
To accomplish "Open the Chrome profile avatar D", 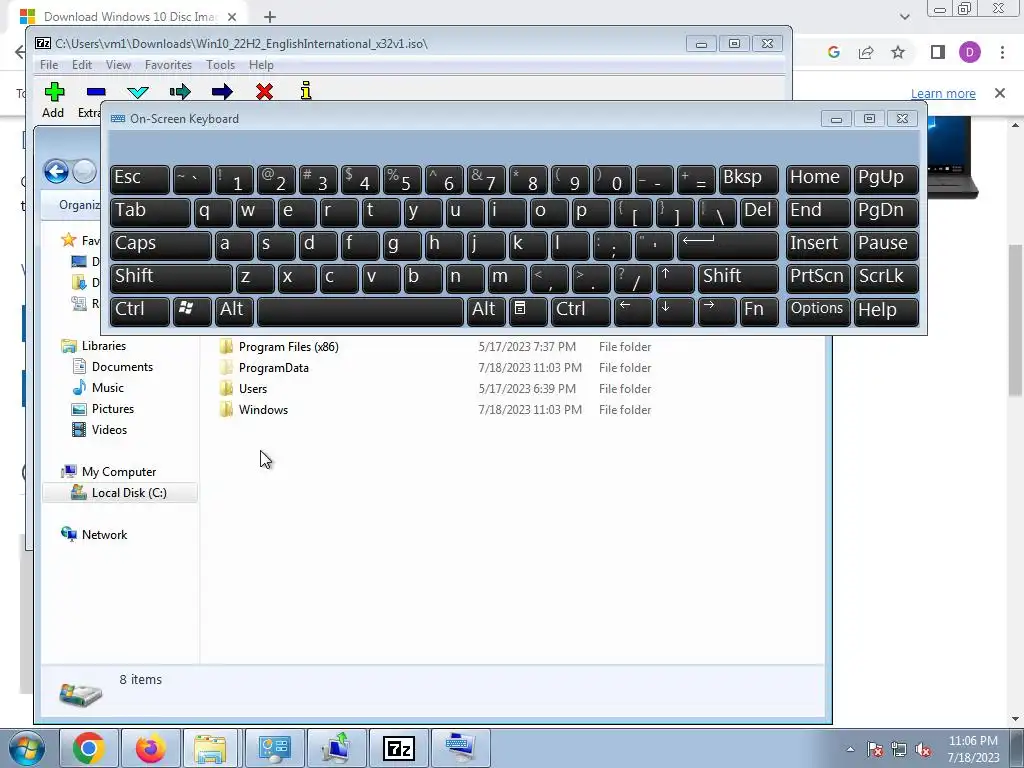I will [970, 52].
